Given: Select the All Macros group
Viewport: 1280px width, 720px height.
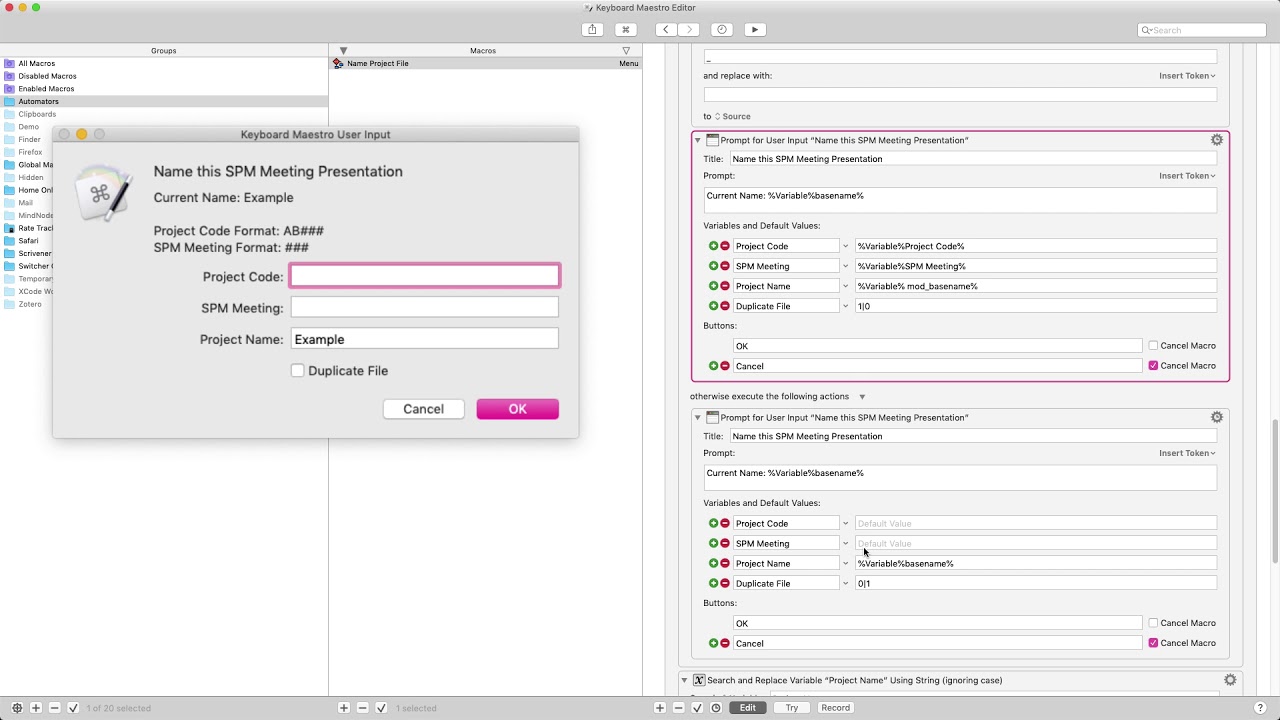Looking at the screenshot, I should click(36, 63).
